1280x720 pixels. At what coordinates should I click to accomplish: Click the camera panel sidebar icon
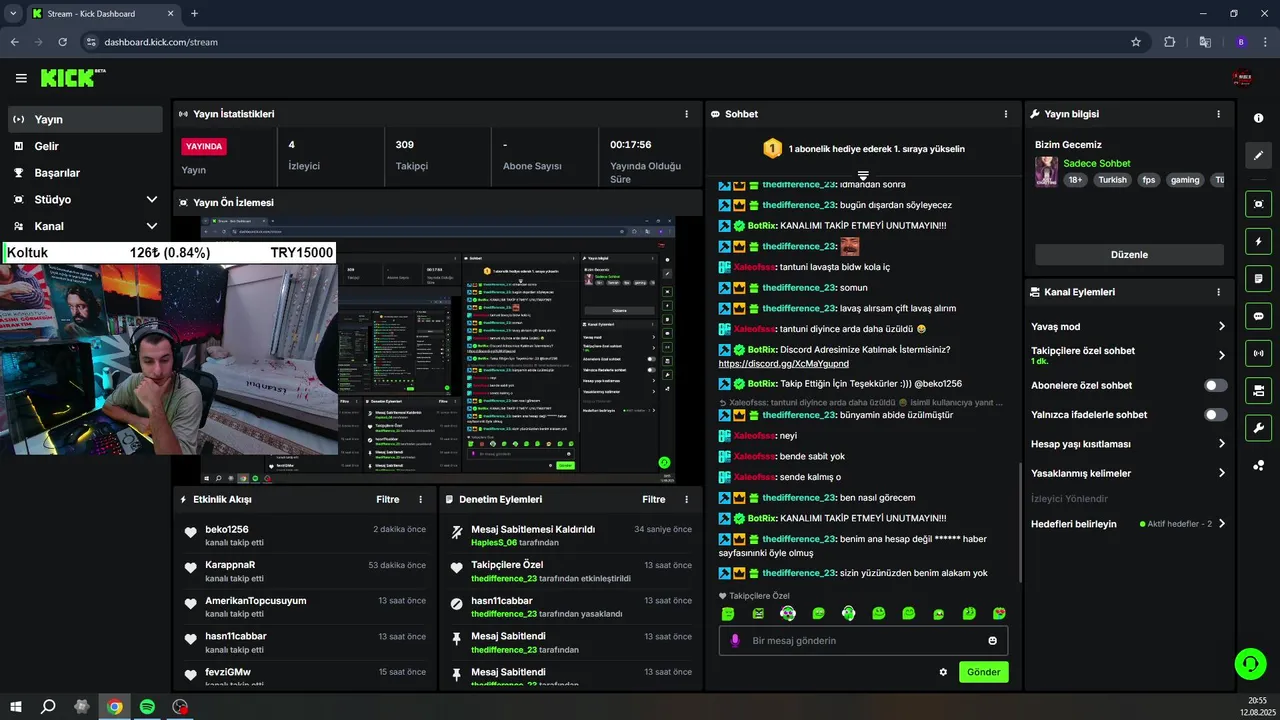[x=1258, y=390]
